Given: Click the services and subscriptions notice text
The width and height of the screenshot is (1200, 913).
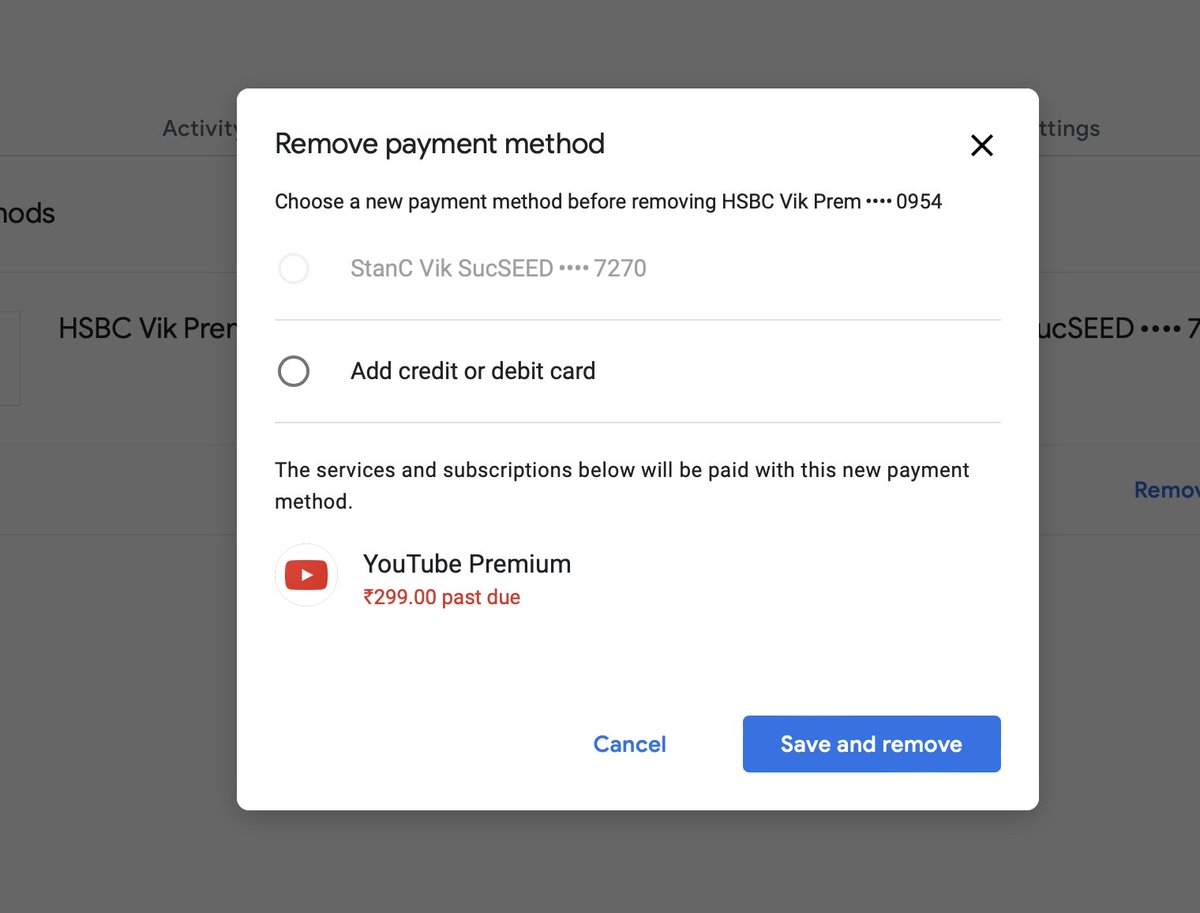Looking at the screenshot, I should tap(622, 485).
